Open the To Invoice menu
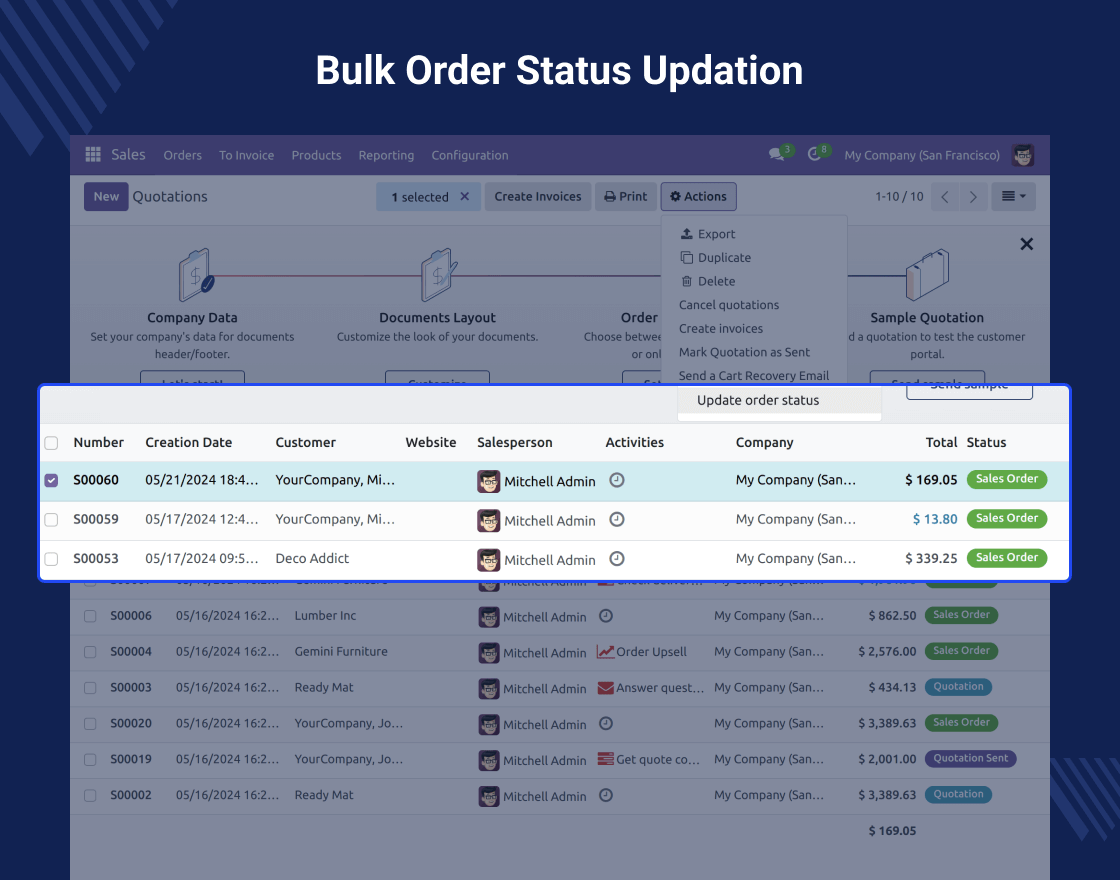 coord(246,155)
